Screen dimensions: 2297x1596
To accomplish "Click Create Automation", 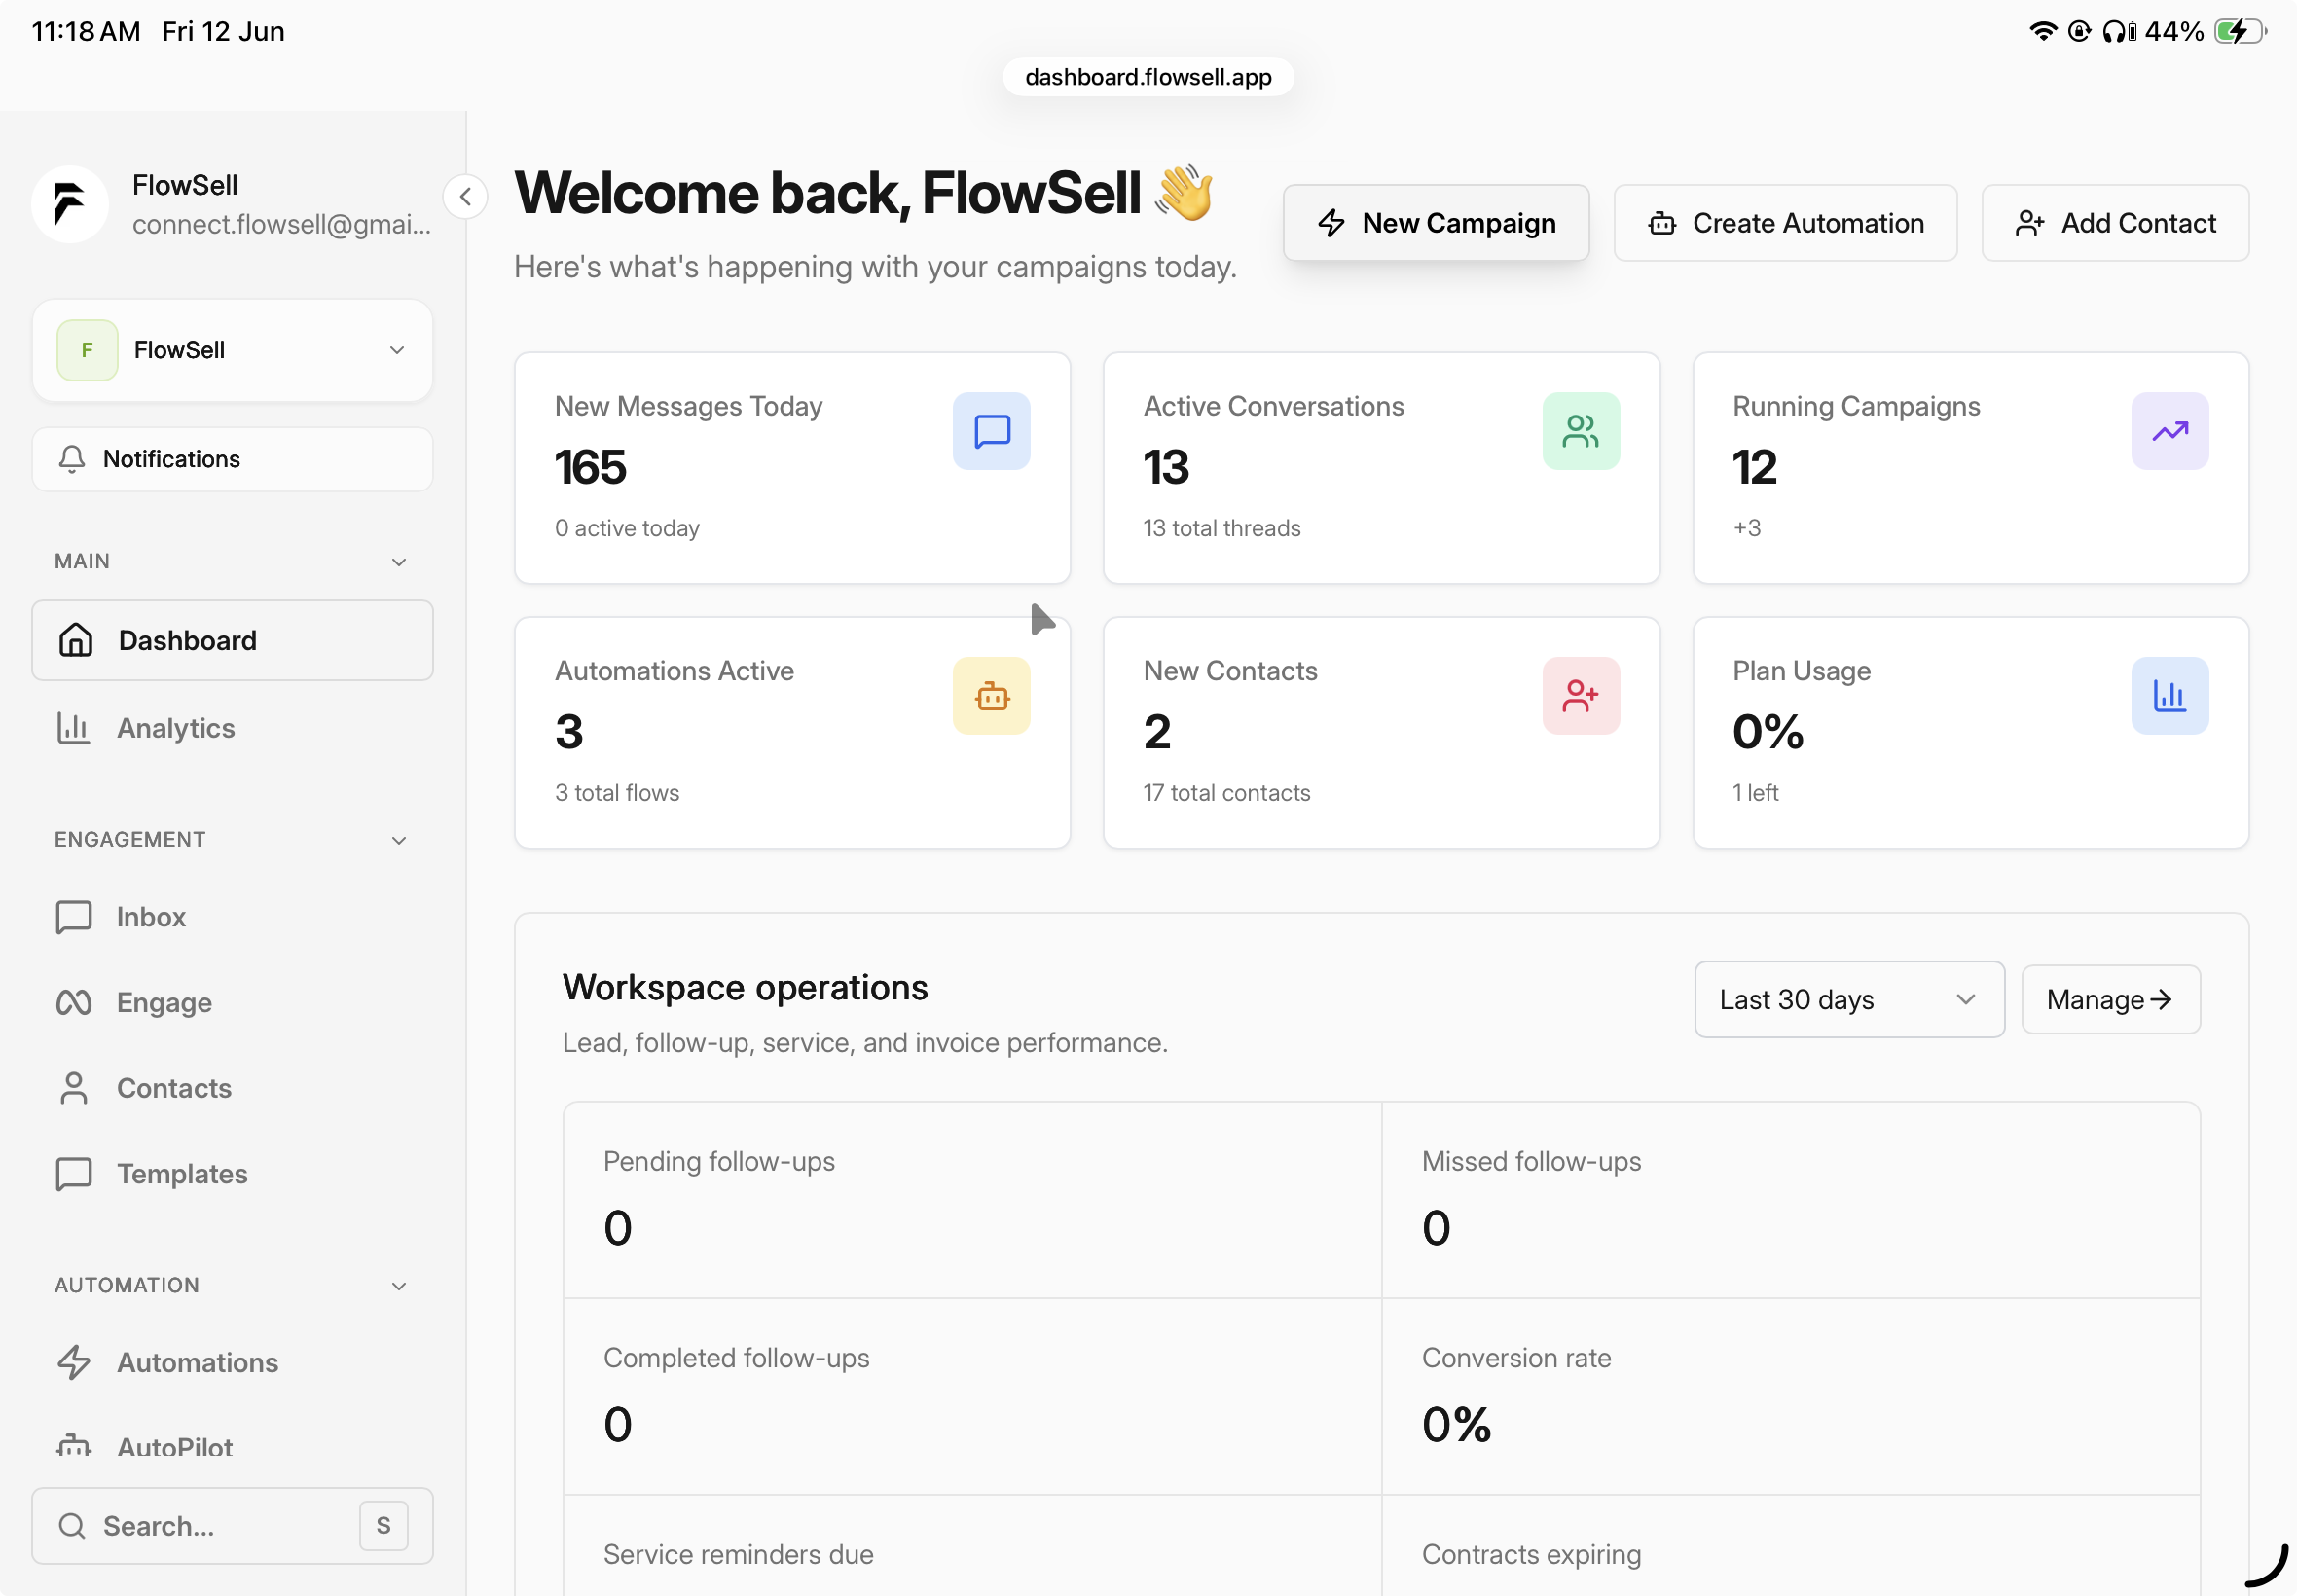I will (x=1785, y=223).
